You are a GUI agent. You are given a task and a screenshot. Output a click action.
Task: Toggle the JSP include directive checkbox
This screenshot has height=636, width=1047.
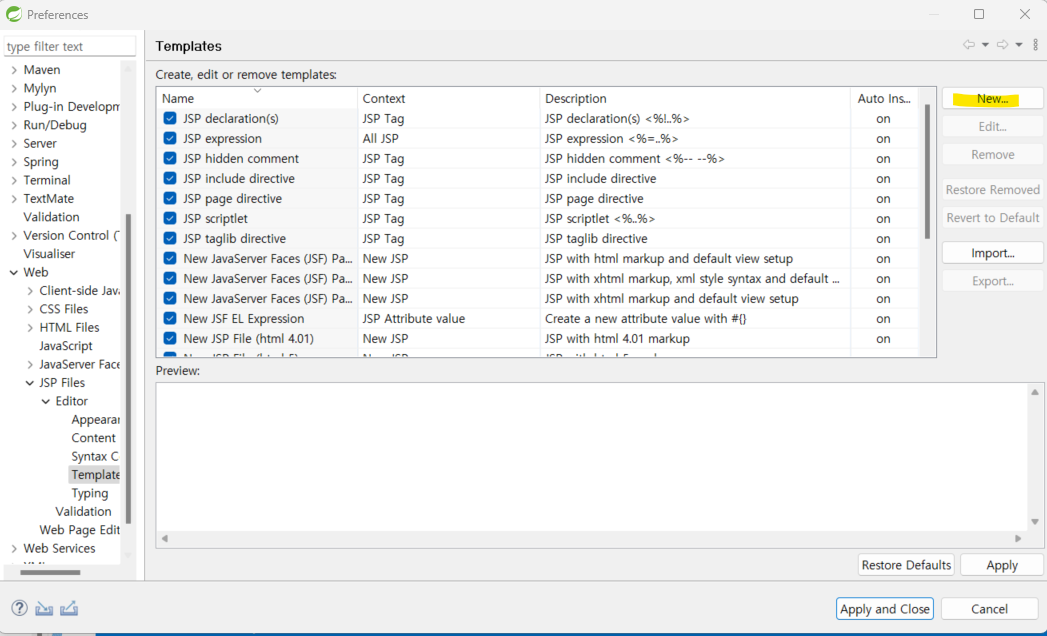pyautogui.click(x=170, y=178)
